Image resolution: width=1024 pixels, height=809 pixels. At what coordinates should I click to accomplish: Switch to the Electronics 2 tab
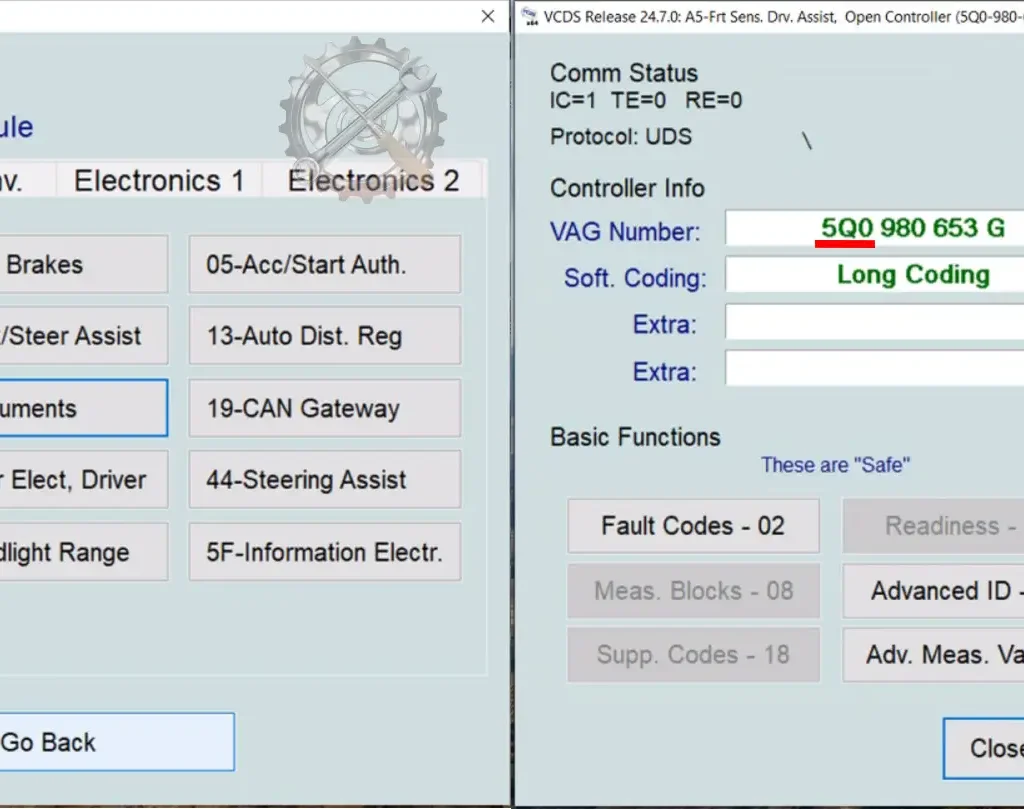(373, 181)
